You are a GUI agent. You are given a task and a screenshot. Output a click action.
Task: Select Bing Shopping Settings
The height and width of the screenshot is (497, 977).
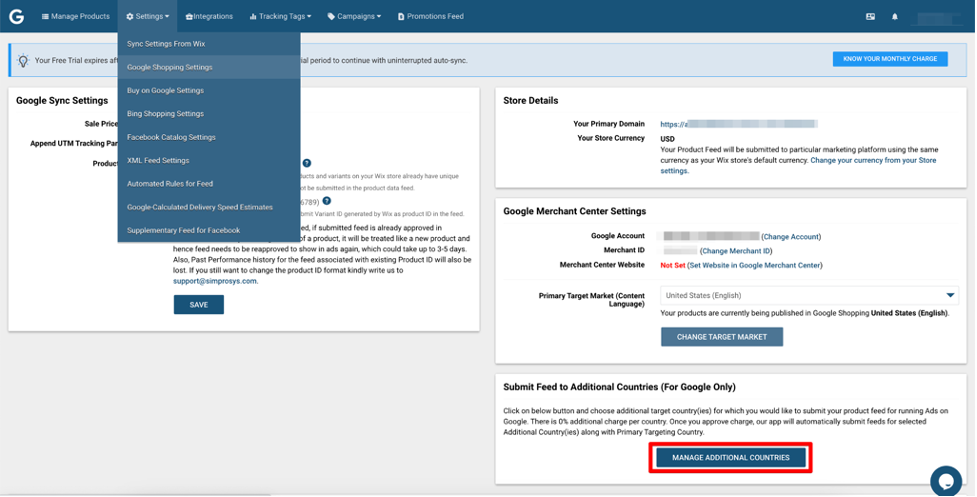coord(209,113)
